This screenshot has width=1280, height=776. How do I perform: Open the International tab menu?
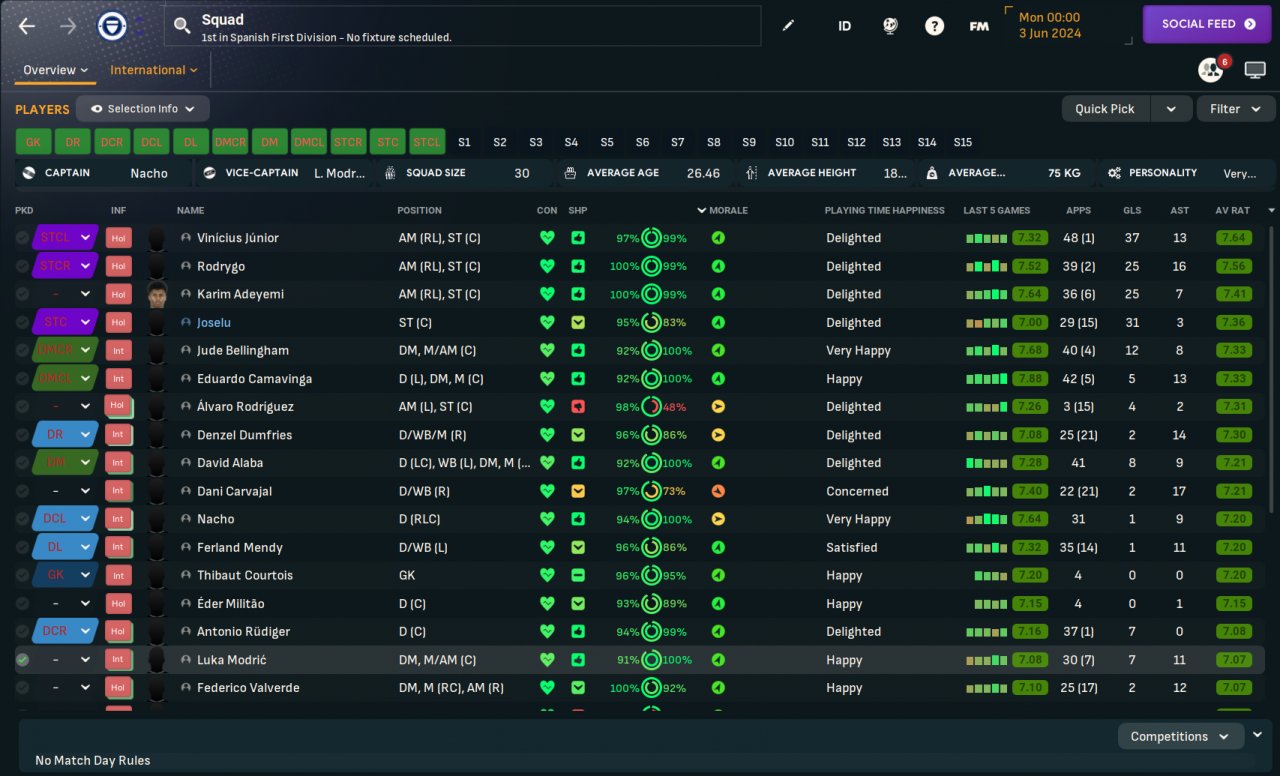154,70
